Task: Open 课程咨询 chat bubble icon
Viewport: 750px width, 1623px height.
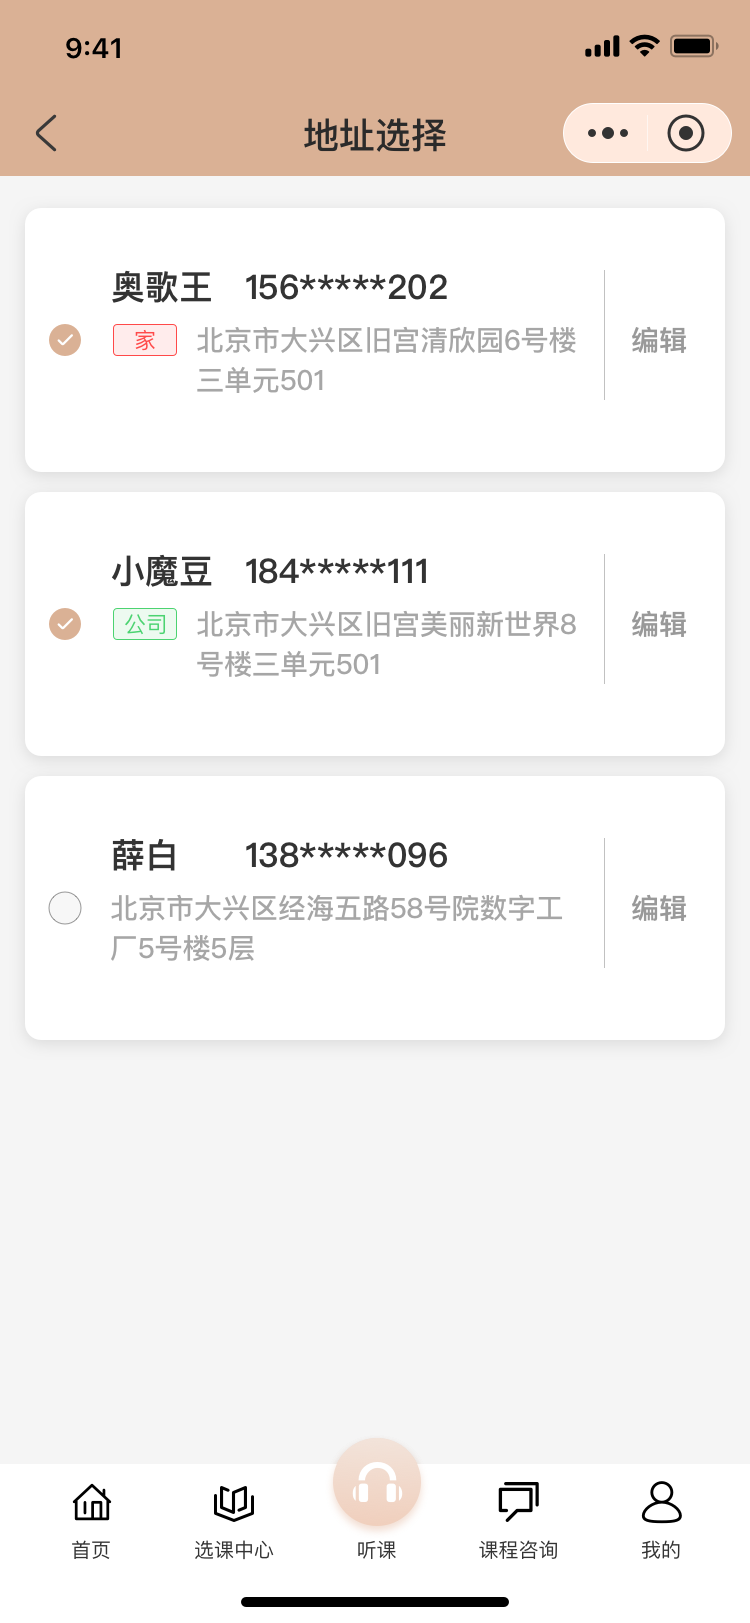Action: pos(518,1502)
